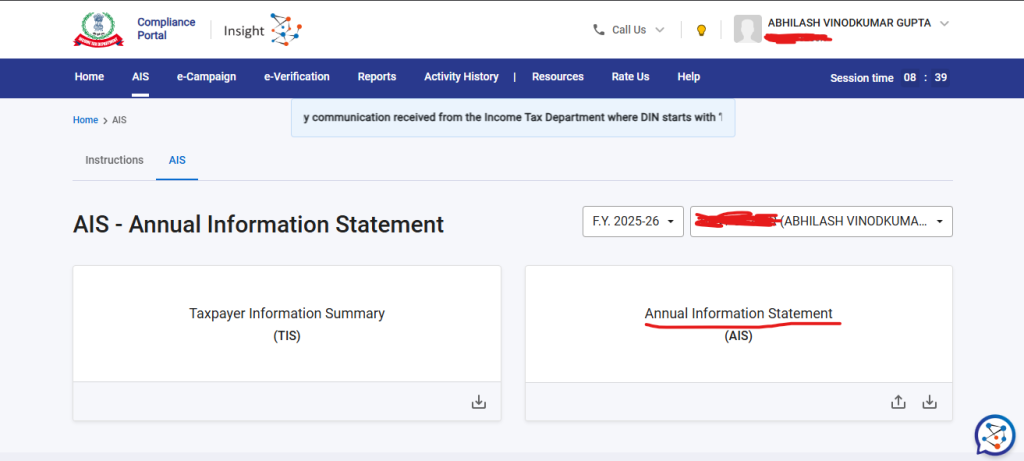Click the phone icon beside Call Us

click(x=598, y=29)
